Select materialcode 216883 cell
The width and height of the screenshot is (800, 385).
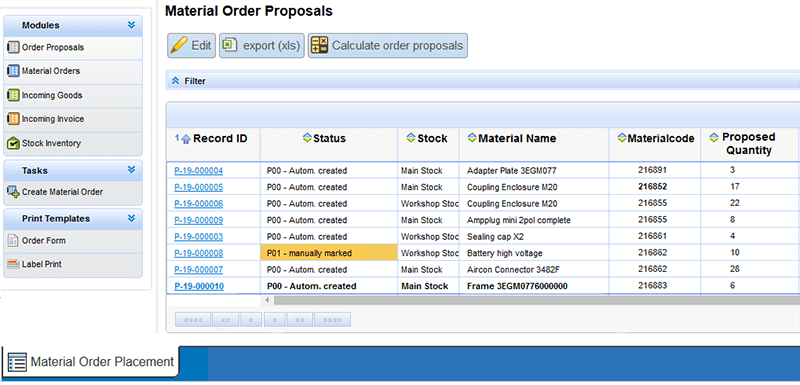[x=655, y=286]
